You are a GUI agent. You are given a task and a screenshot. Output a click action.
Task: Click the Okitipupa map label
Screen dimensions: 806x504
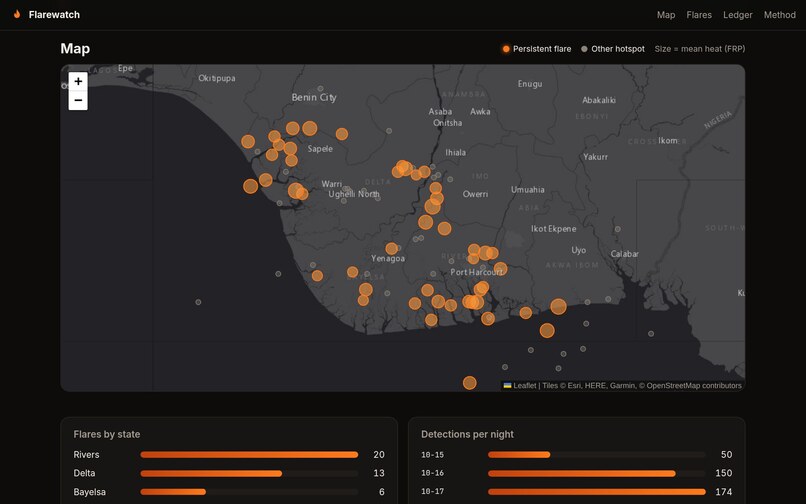click(x=217, y=78)
